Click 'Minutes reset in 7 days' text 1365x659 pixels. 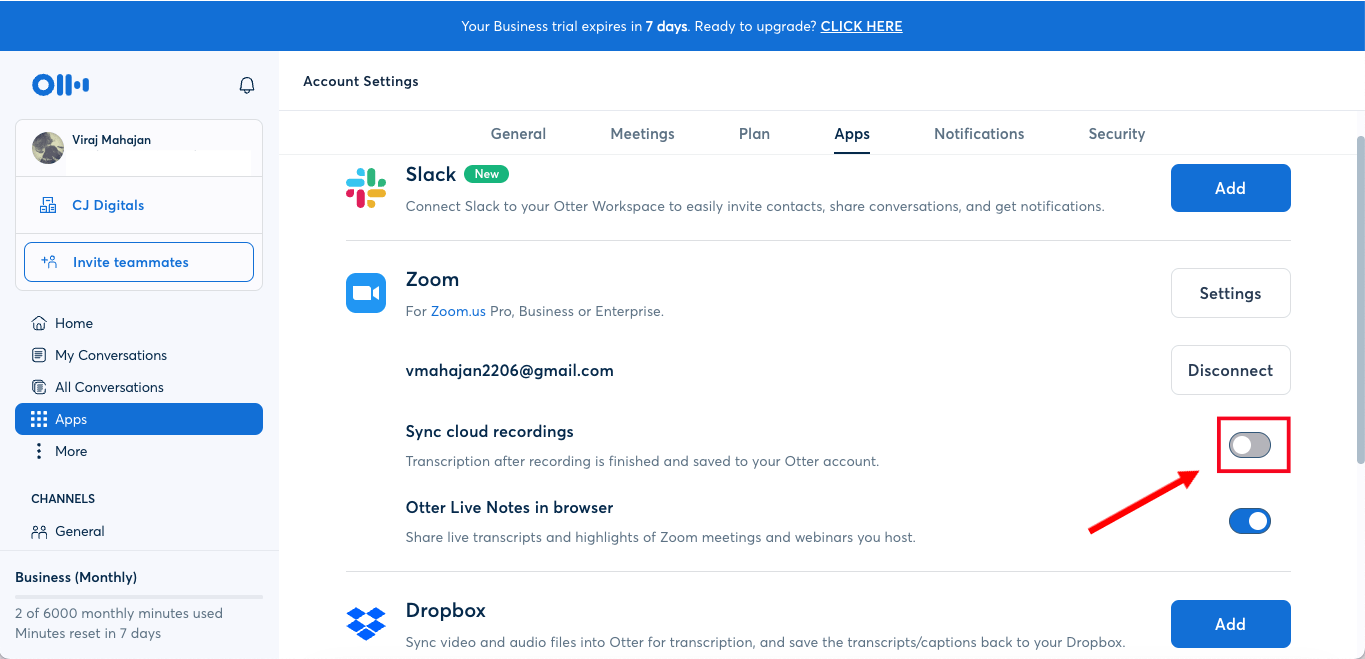88,633
